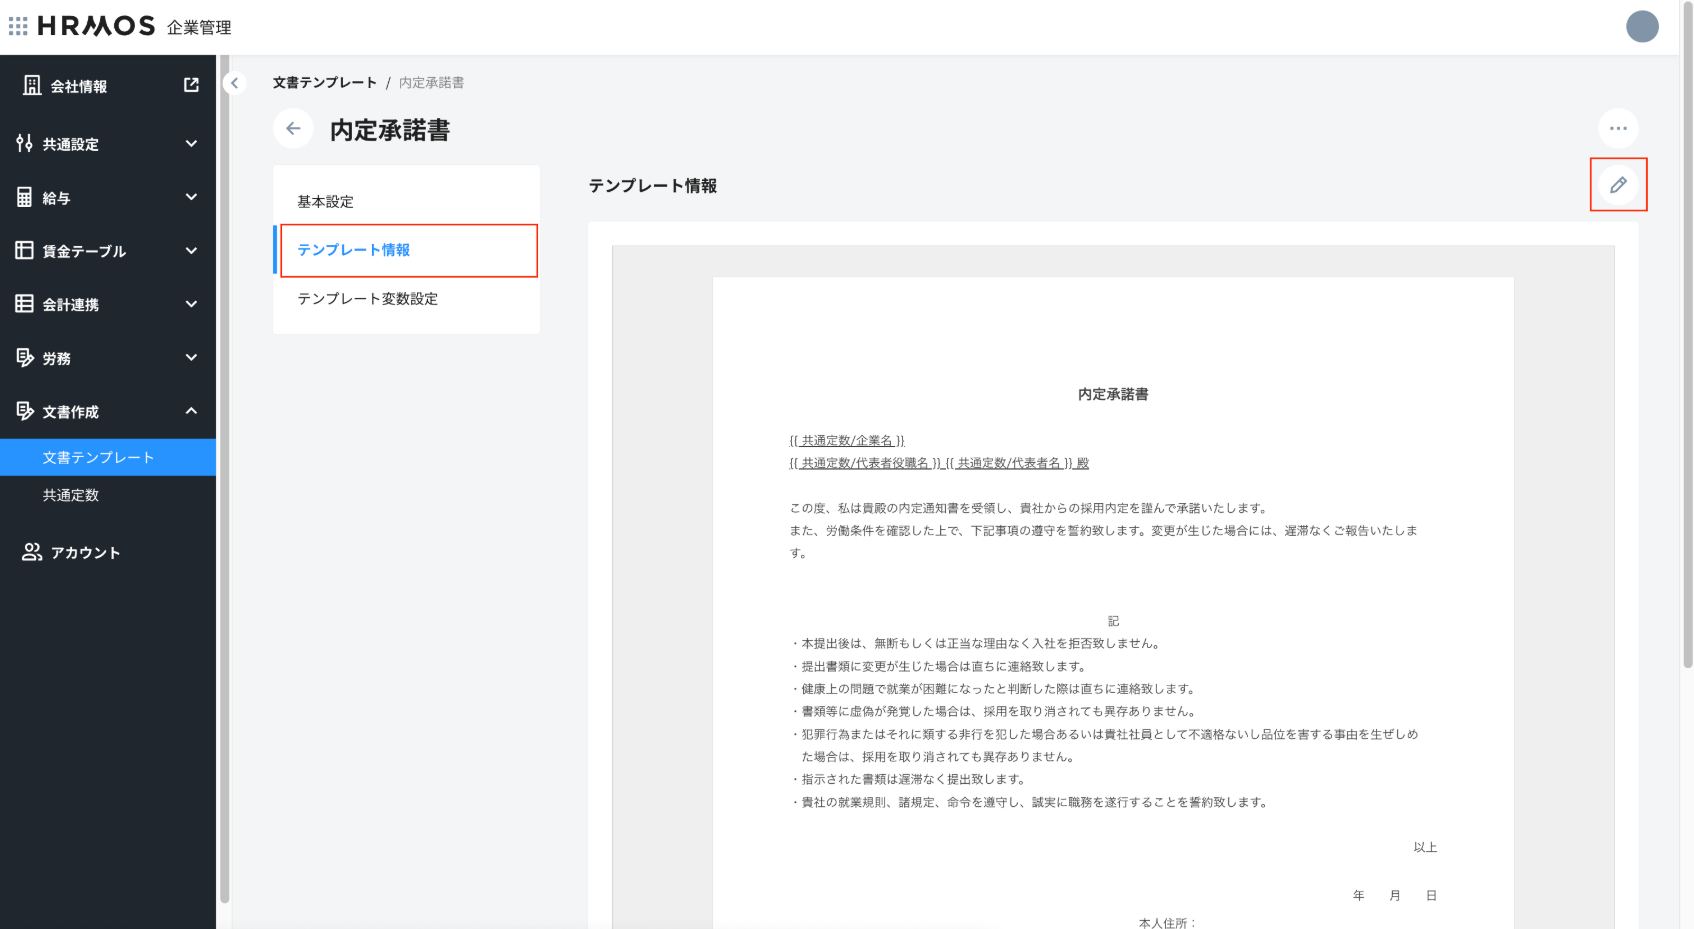Click the アカウント people icon
Viewport: 1694px width, 929px height.
coord(32,552)
